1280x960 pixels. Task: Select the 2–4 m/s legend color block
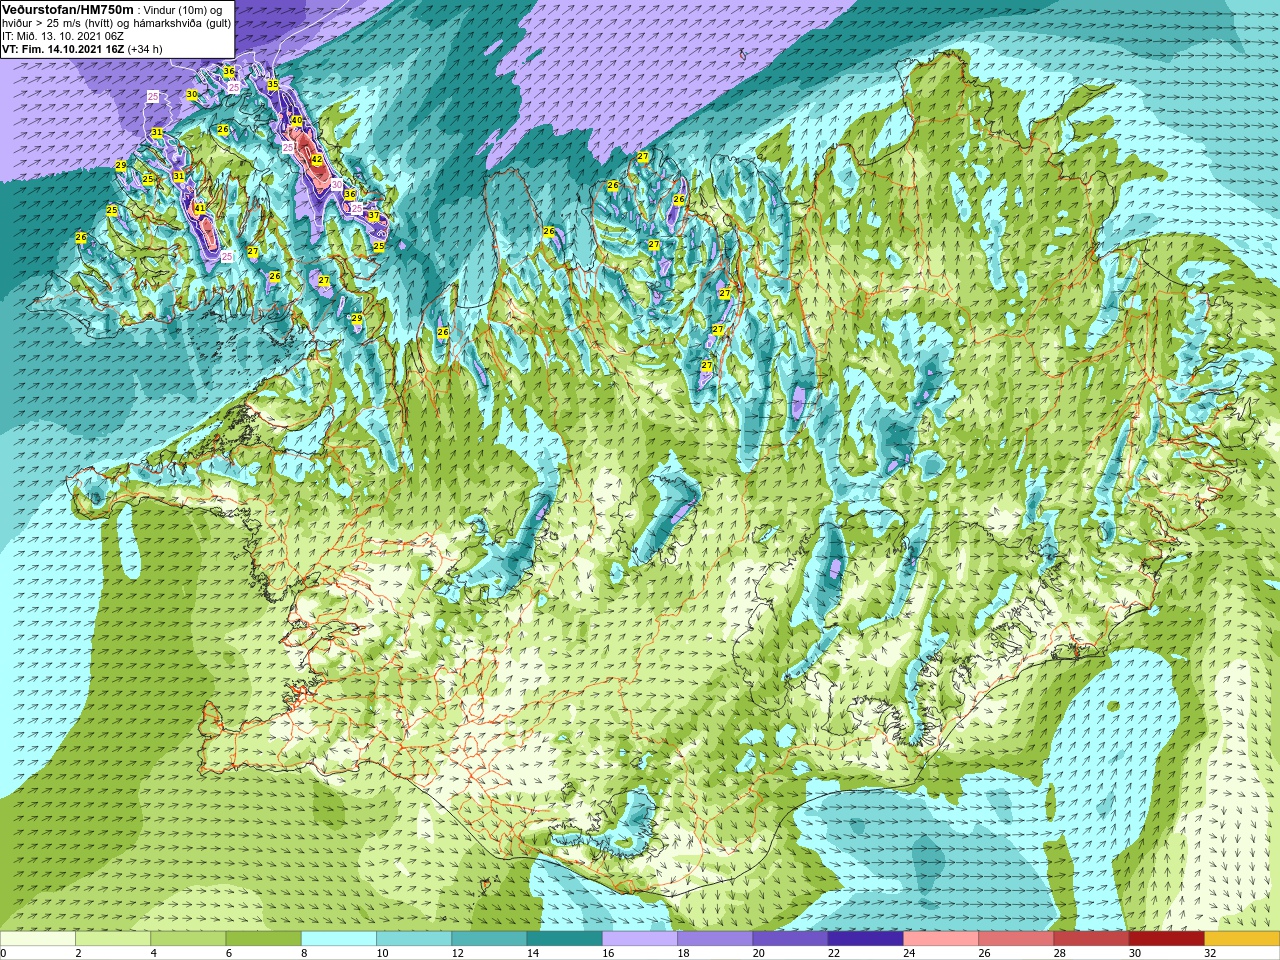pyautogui.click(x=113, y=939)
